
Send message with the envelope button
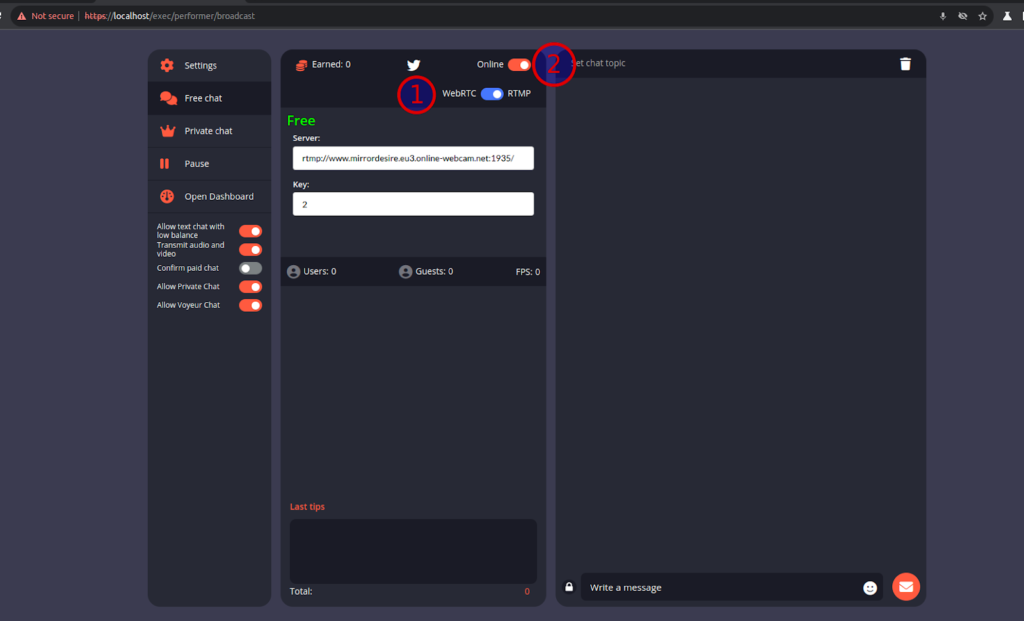pyautogui.click(x=906, y=586)
